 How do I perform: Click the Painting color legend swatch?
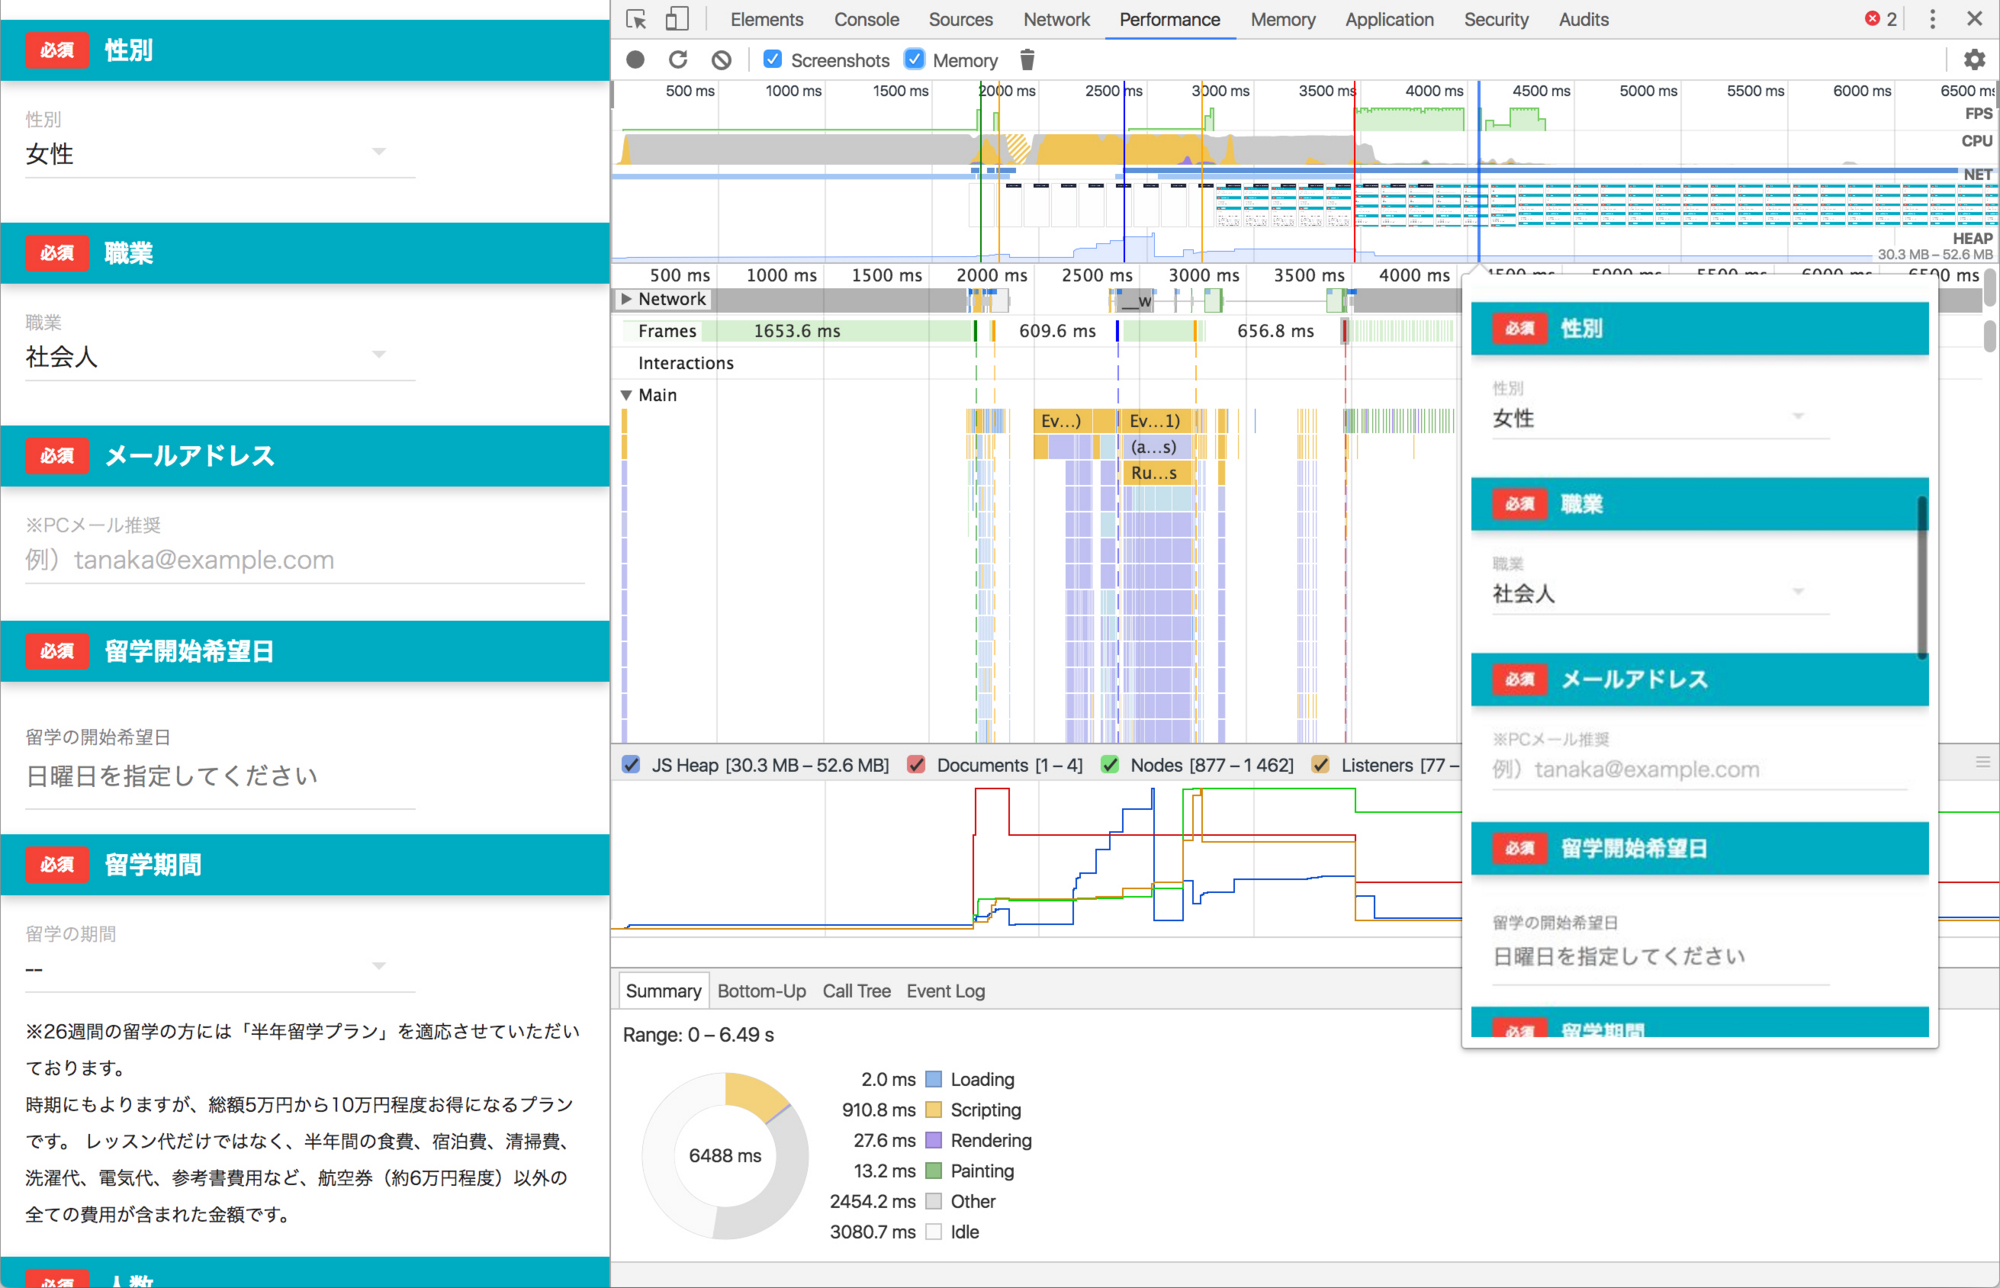pyautogui.click(x=933, y=1171)
